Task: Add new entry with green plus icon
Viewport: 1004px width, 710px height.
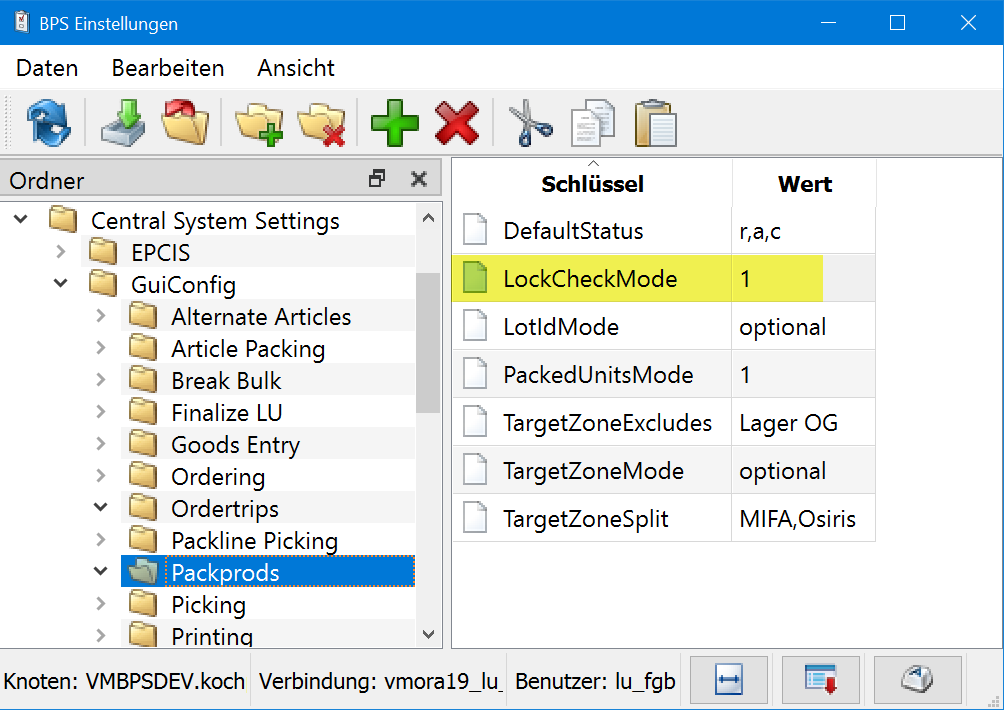Action: pos(395,124)
